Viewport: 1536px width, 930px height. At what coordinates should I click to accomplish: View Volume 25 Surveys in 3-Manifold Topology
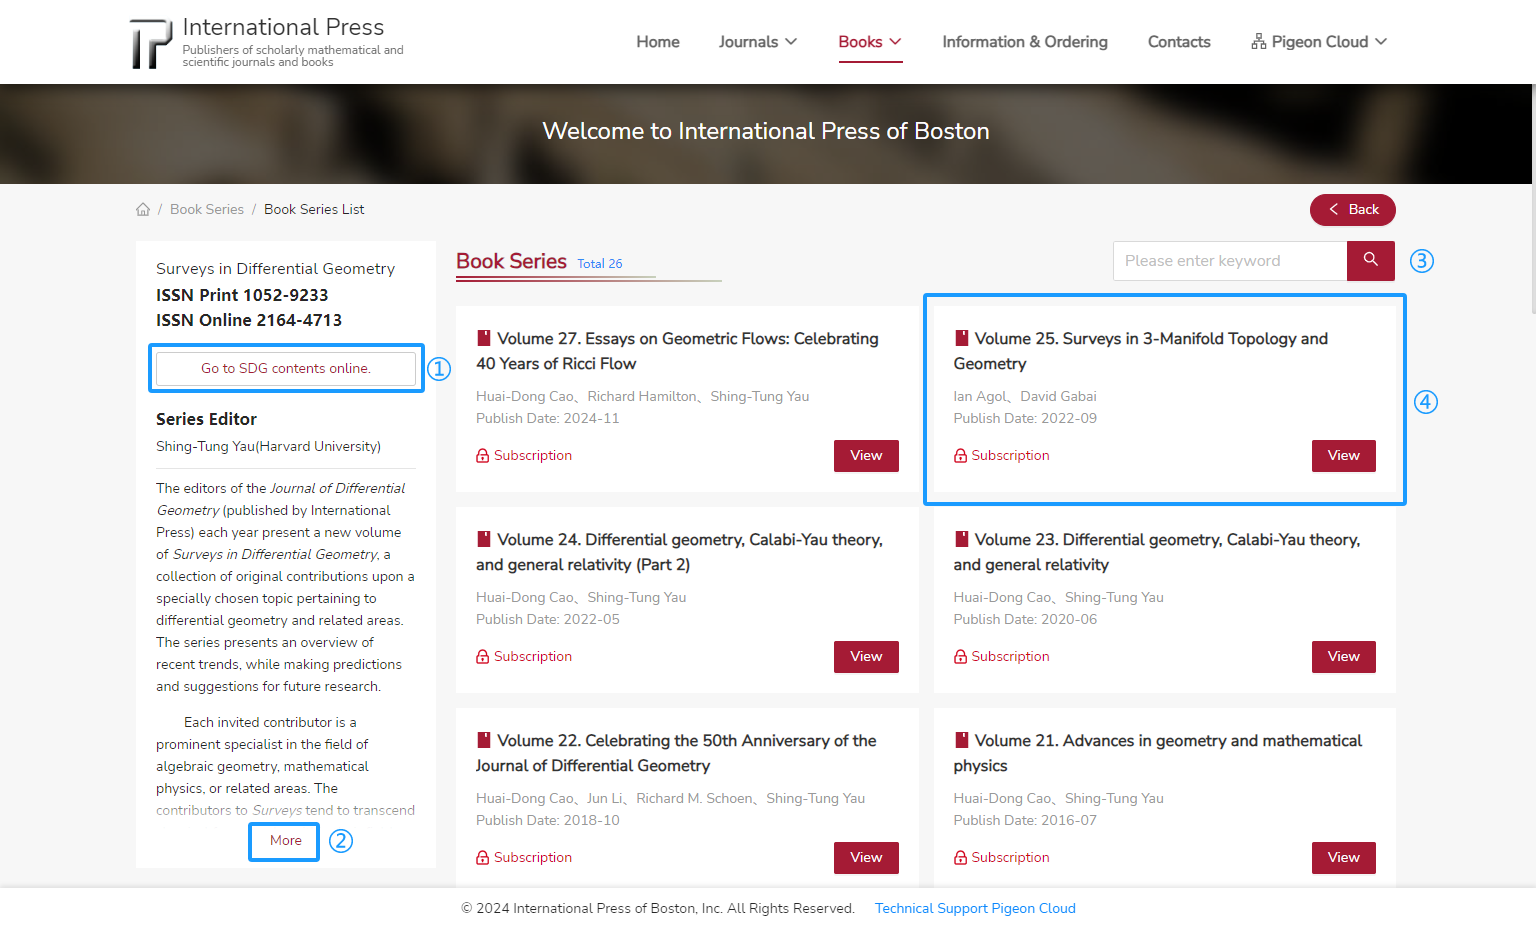[x=1344, y=456]
